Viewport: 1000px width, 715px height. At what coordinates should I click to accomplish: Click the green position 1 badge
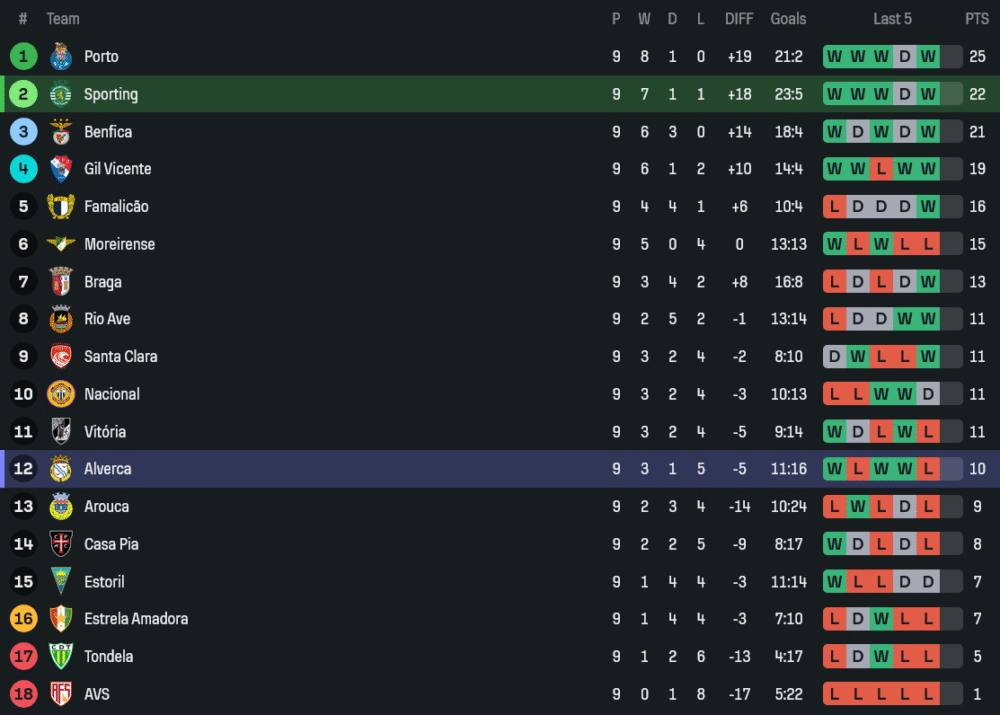coord(23,56)
